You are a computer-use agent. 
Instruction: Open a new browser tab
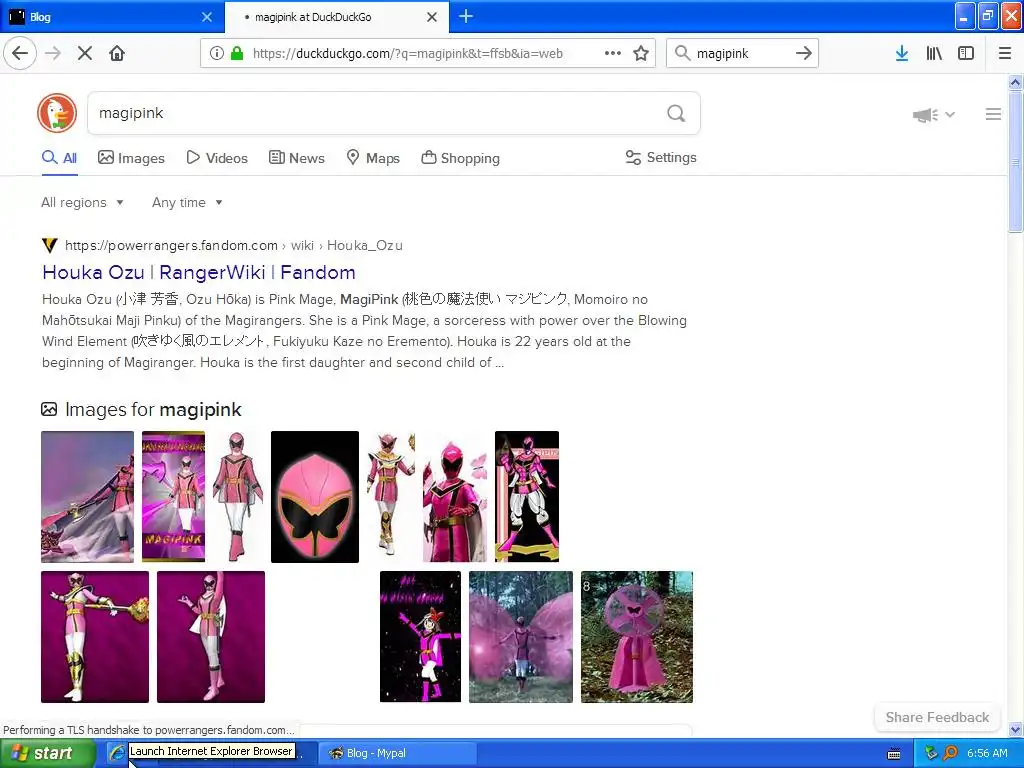click(x=466, y=16)
